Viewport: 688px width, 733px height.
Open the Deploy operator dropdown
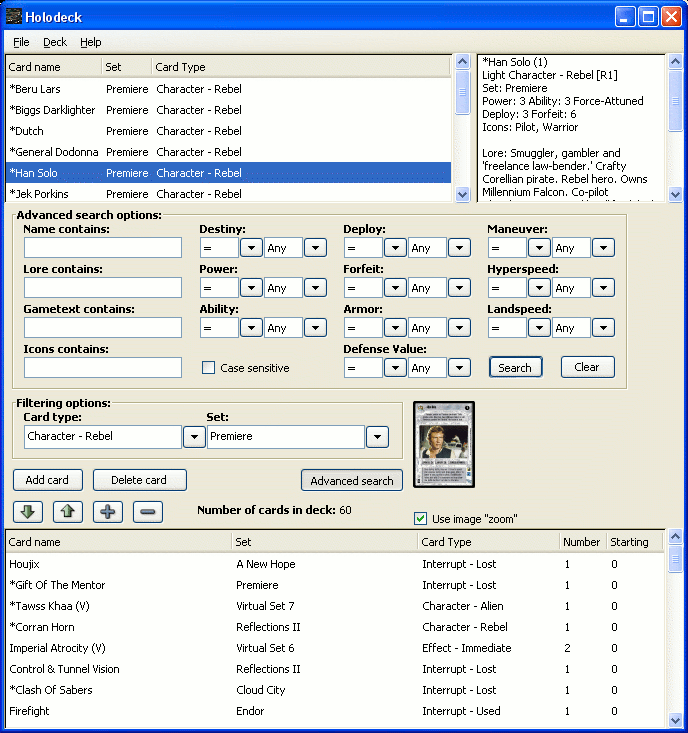coord(395,248)
